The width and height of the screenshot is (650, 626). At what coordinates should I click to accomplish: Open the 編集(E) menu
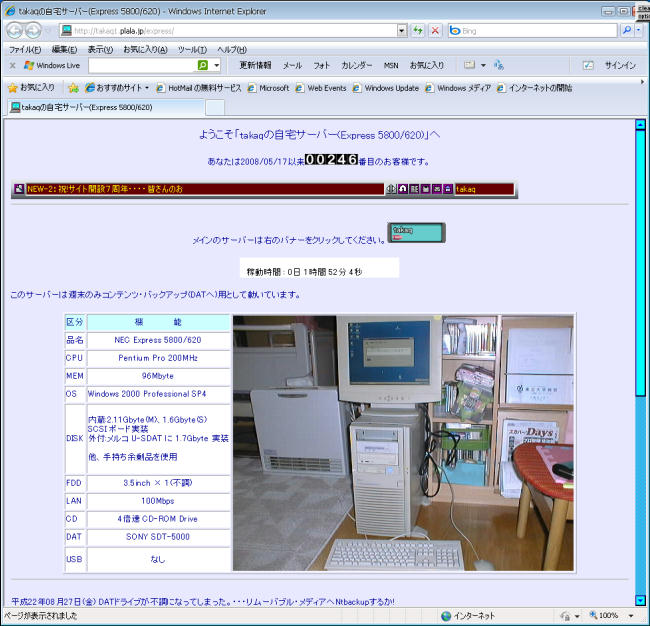click(64, 49)
